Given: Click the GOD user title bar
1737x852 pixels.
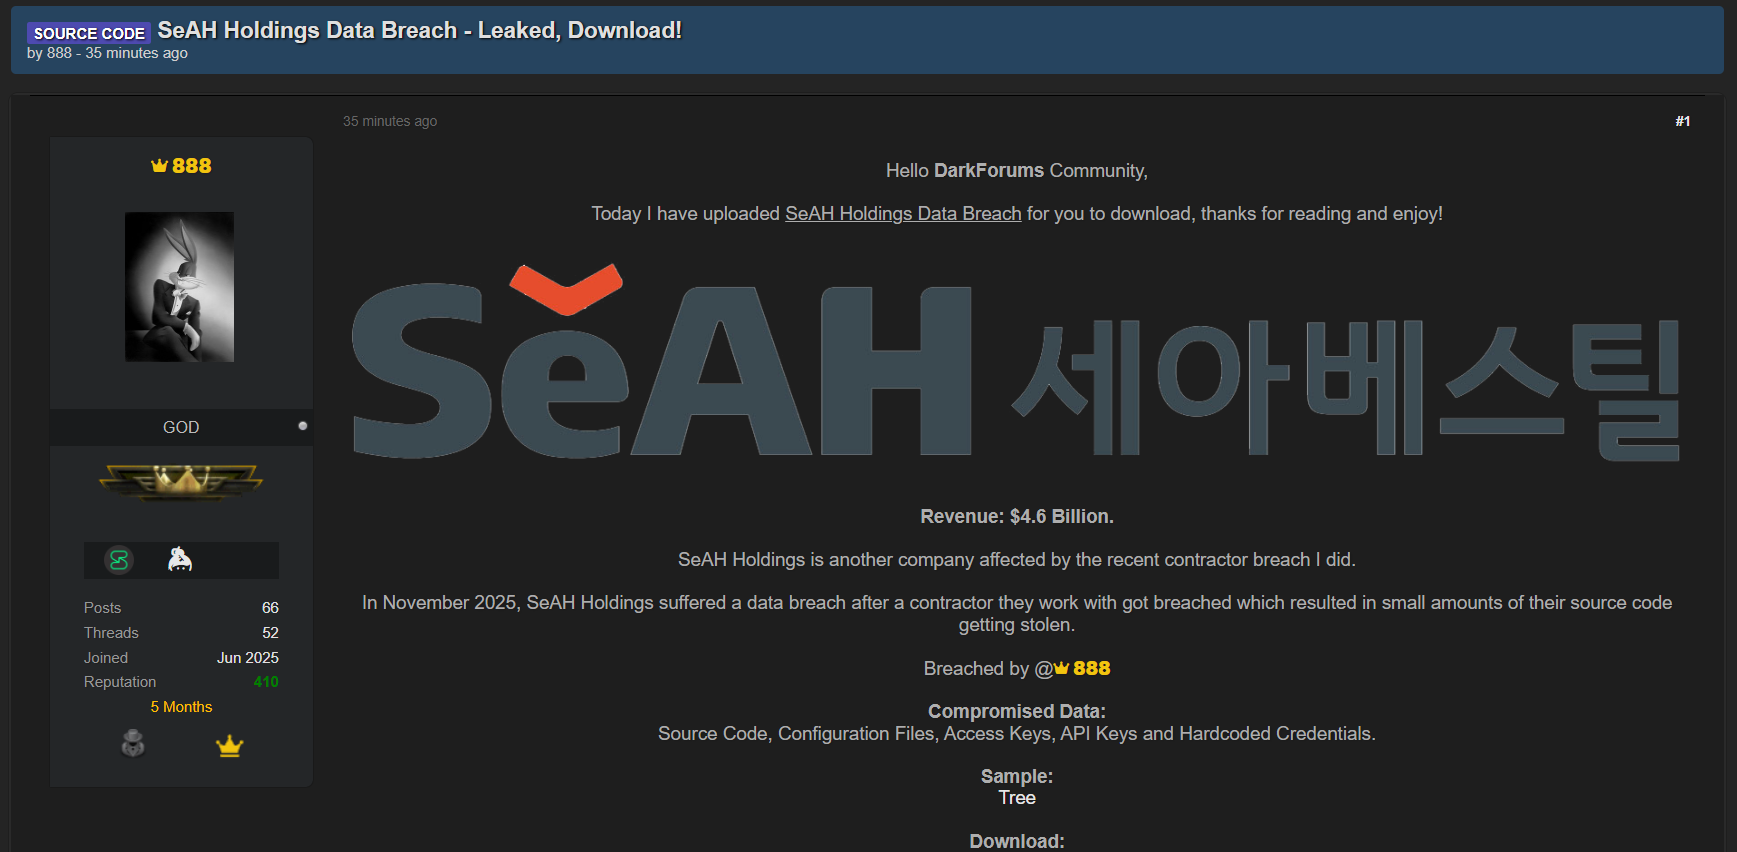Looking at the screenshot, I should 181,427.
